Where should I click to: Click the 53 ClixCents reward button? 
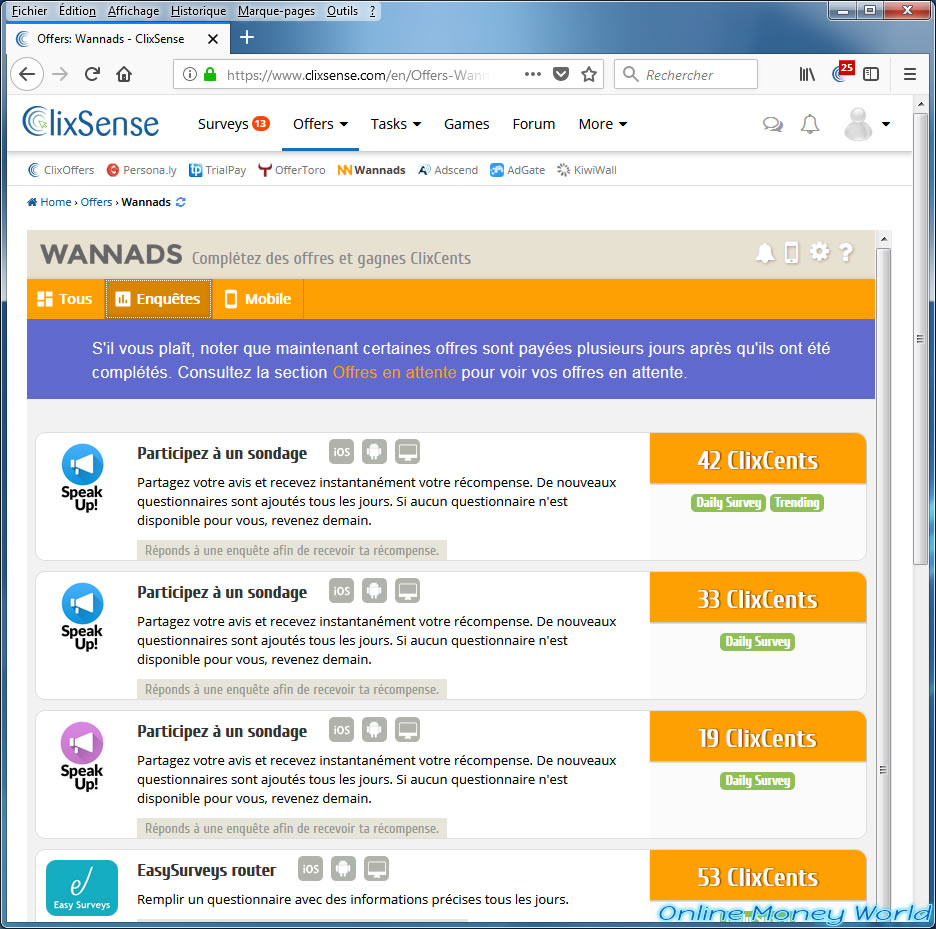758,876
